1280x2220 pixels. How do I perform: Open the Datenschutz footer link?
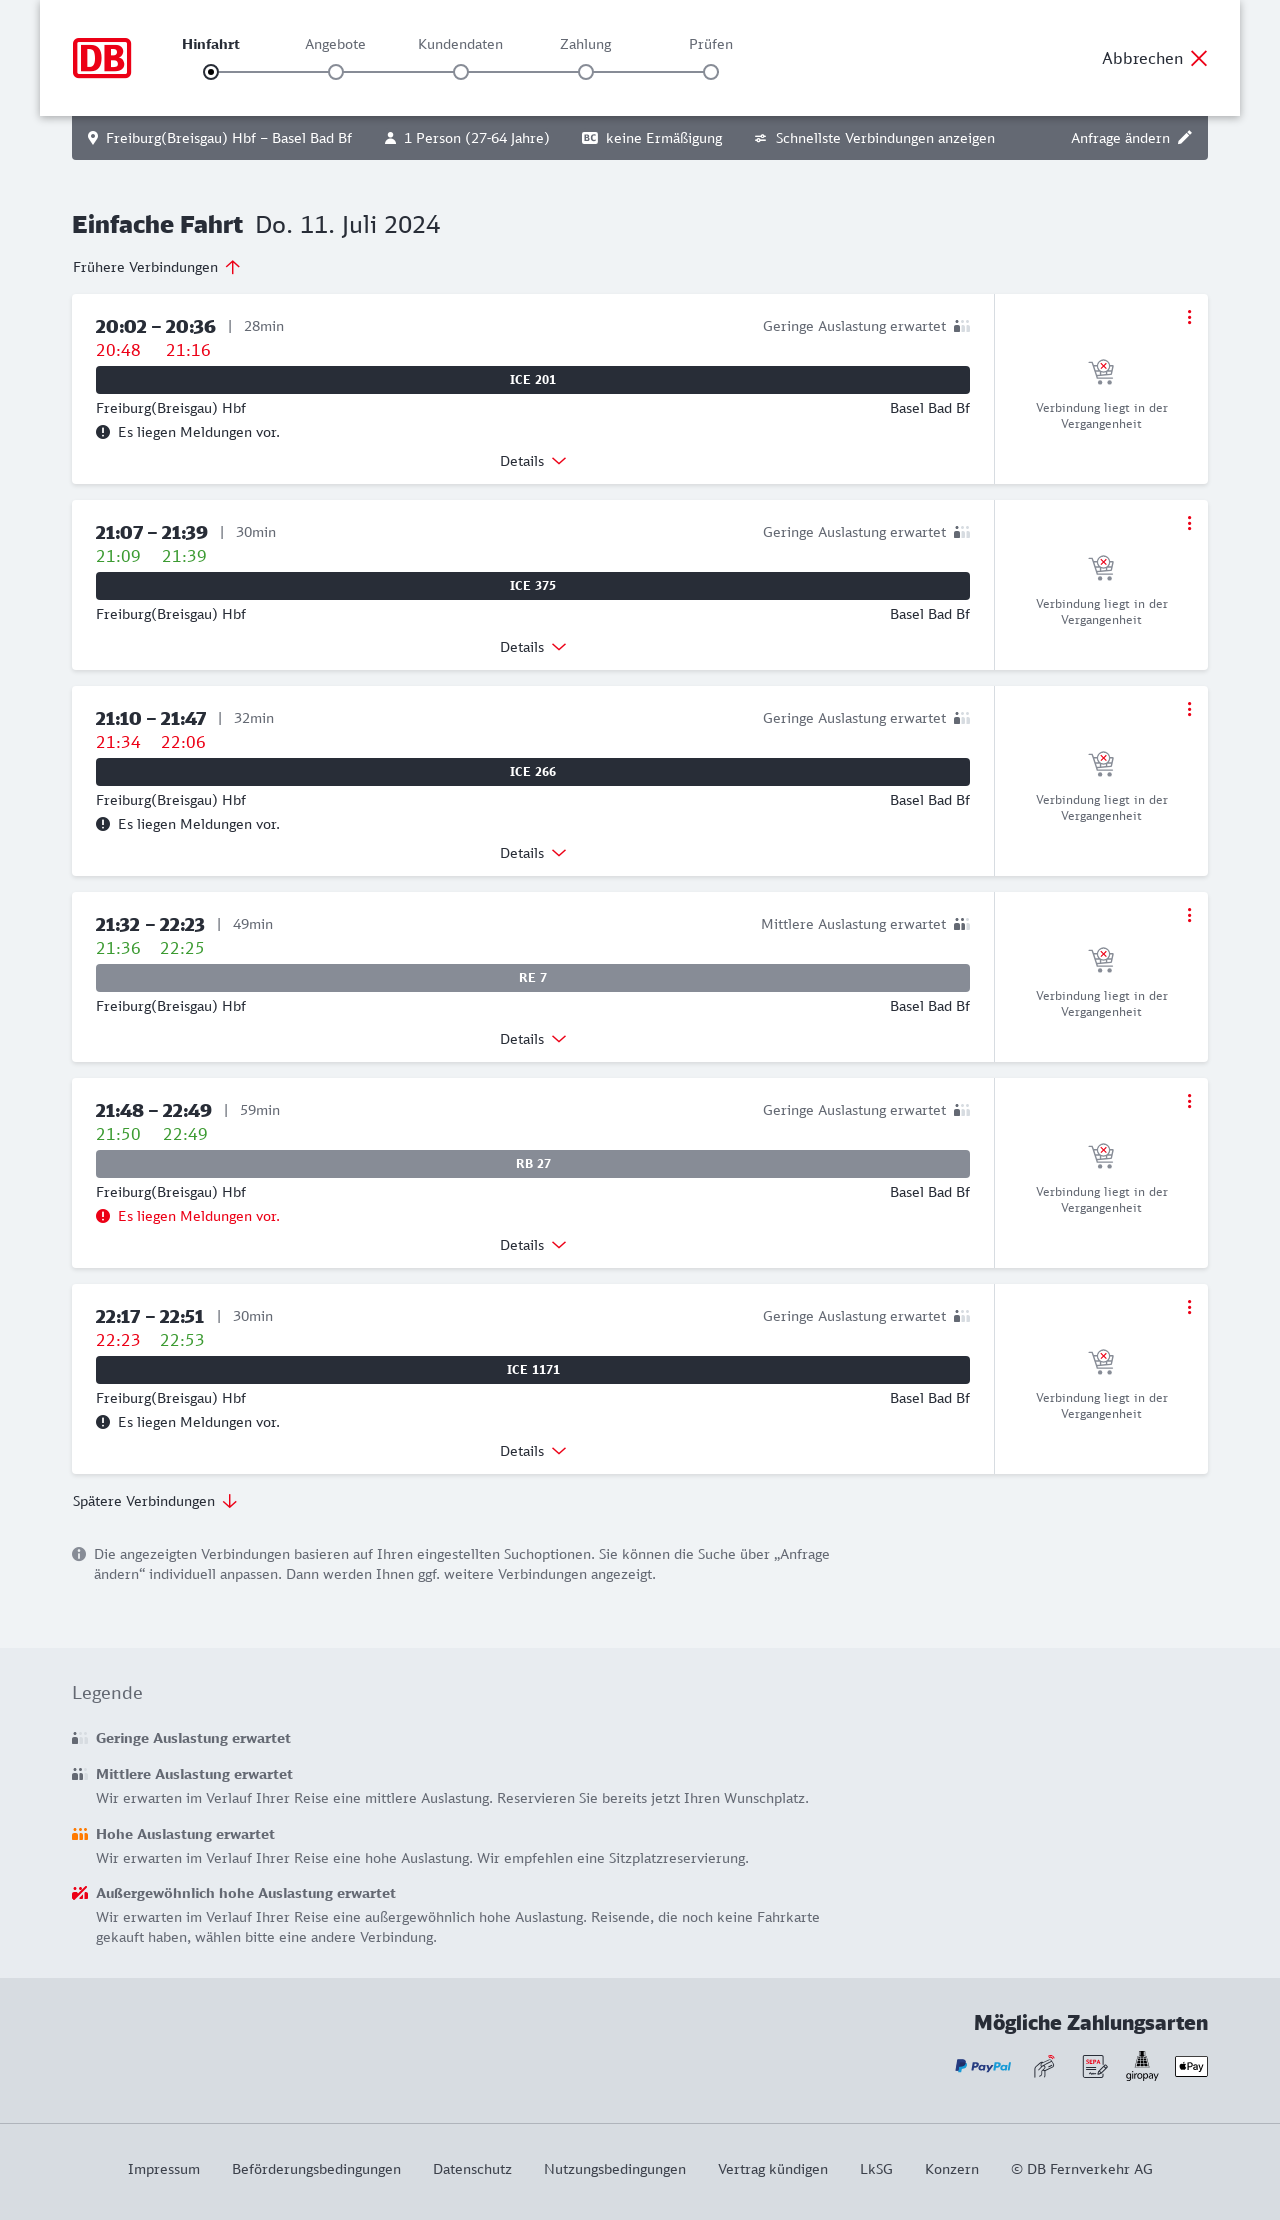[472, 2169]
